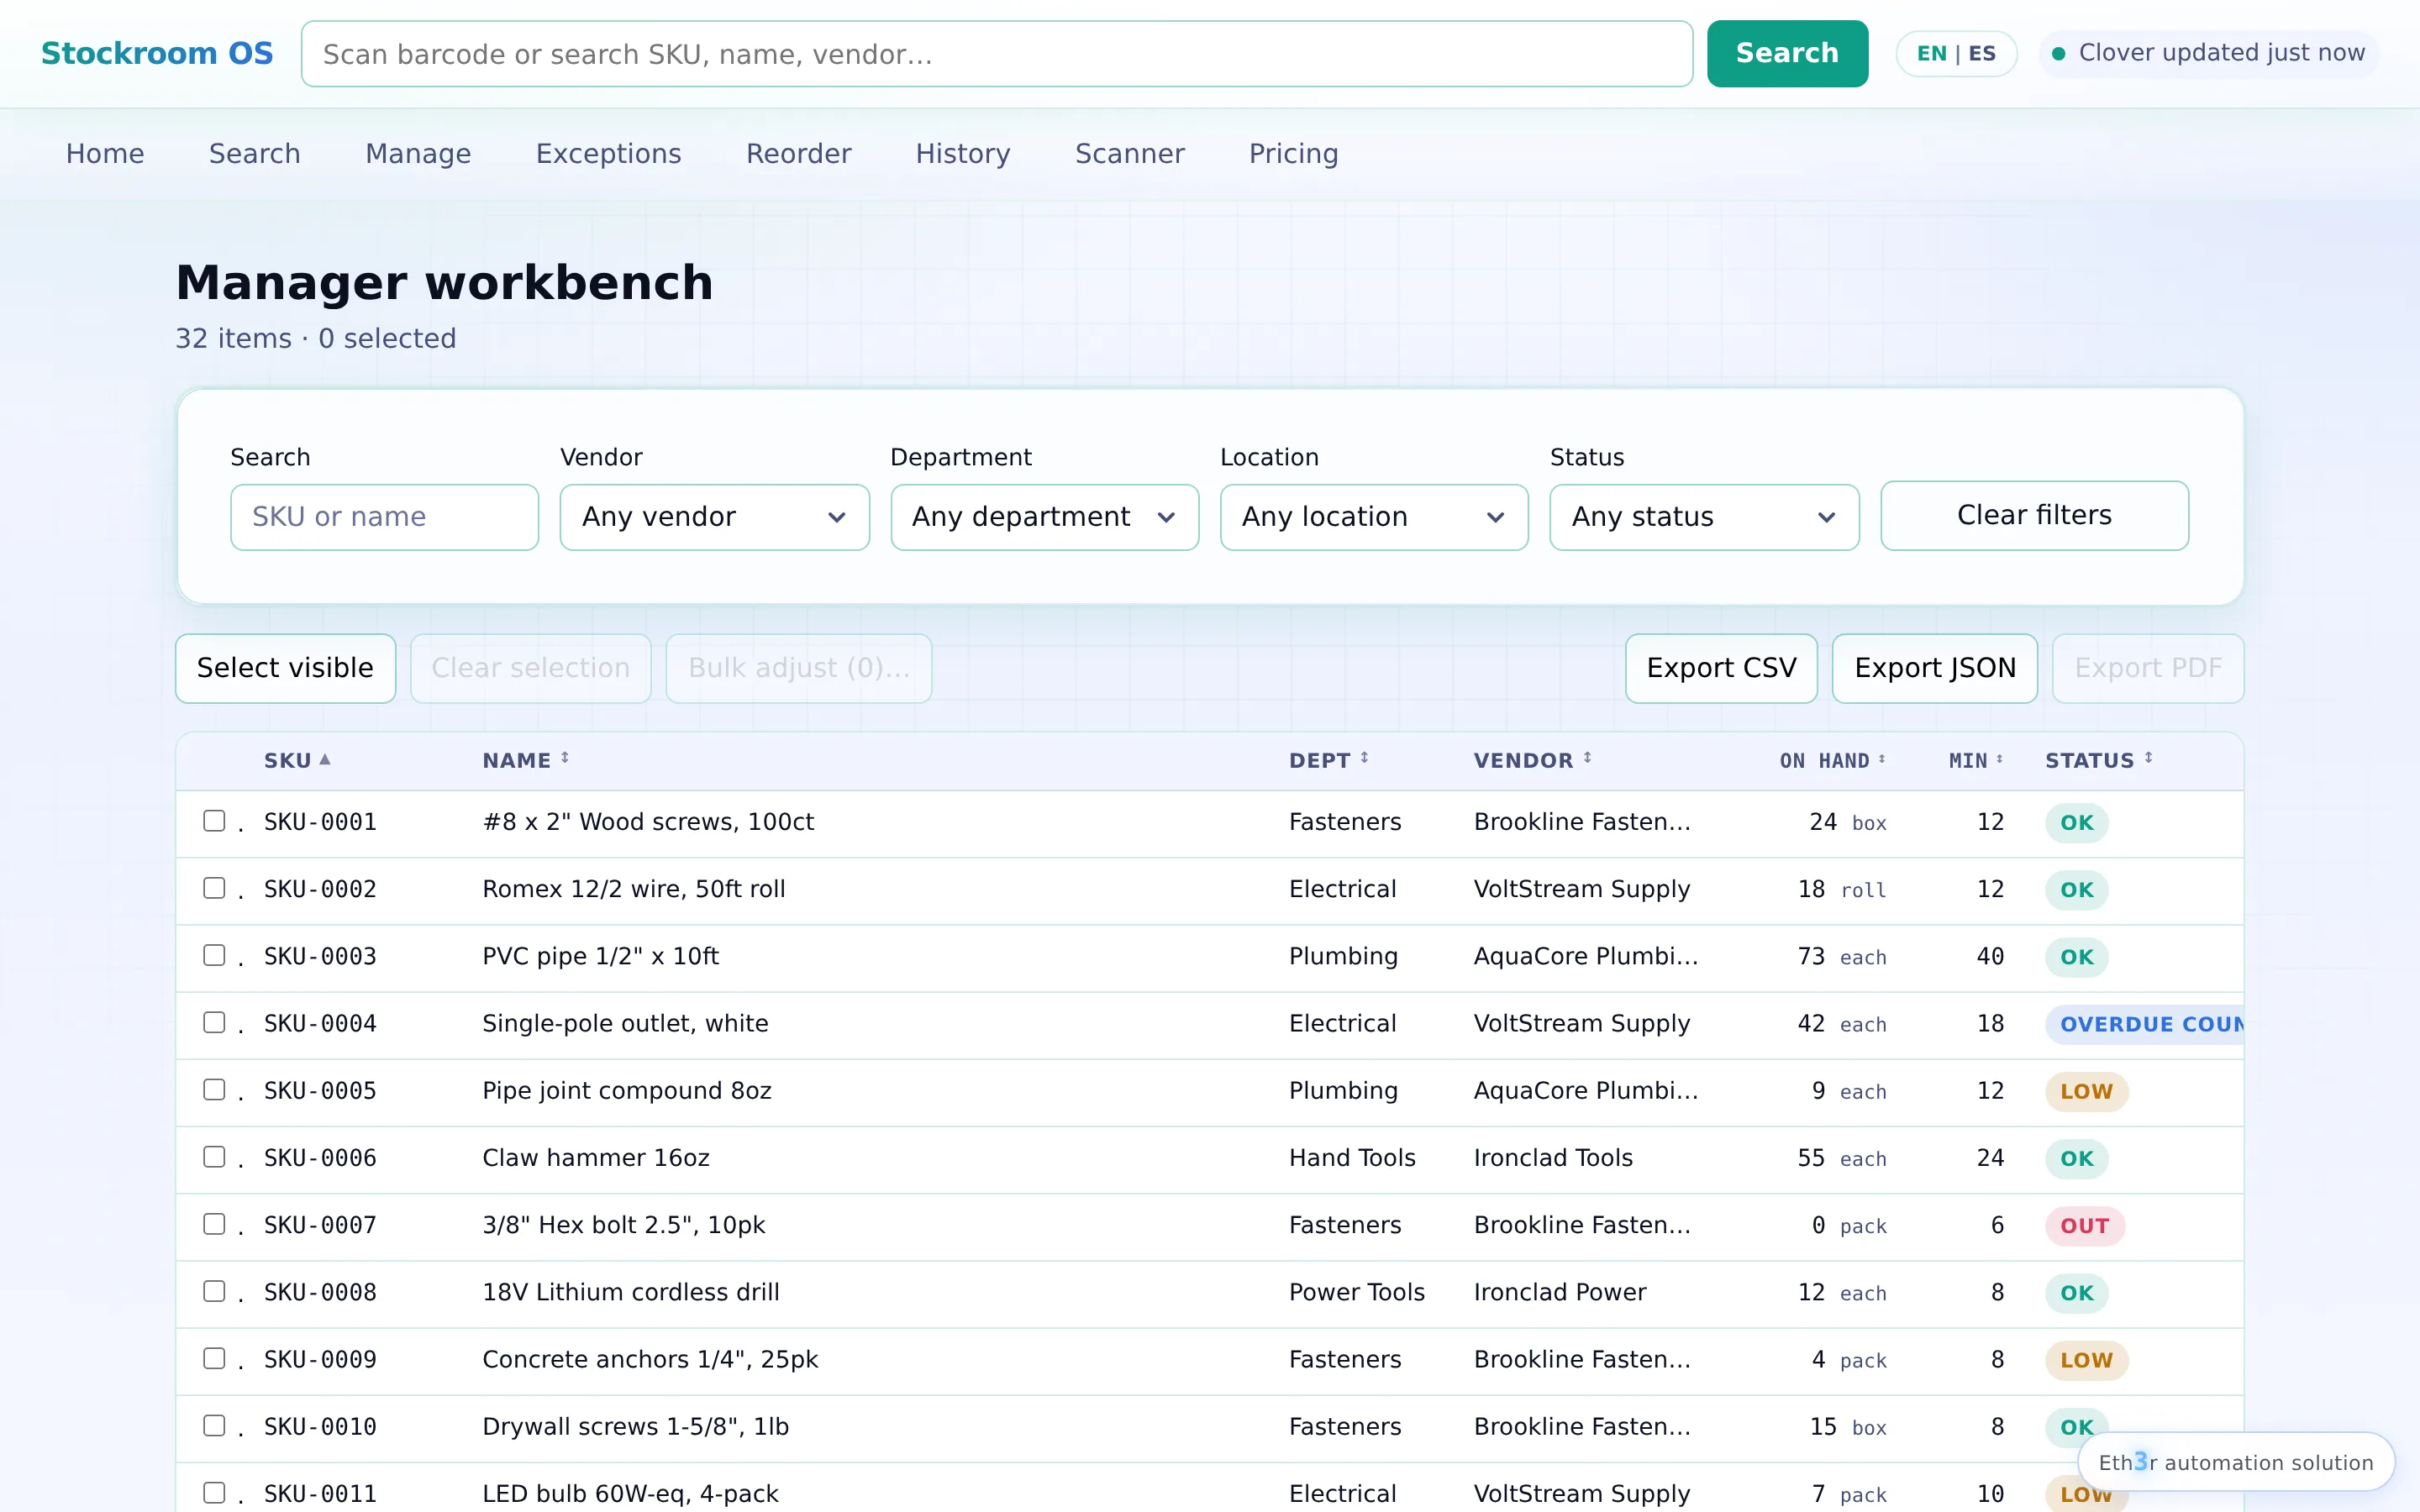
Task: Sort table by MIN column
Action: (x=1976, y=760)
